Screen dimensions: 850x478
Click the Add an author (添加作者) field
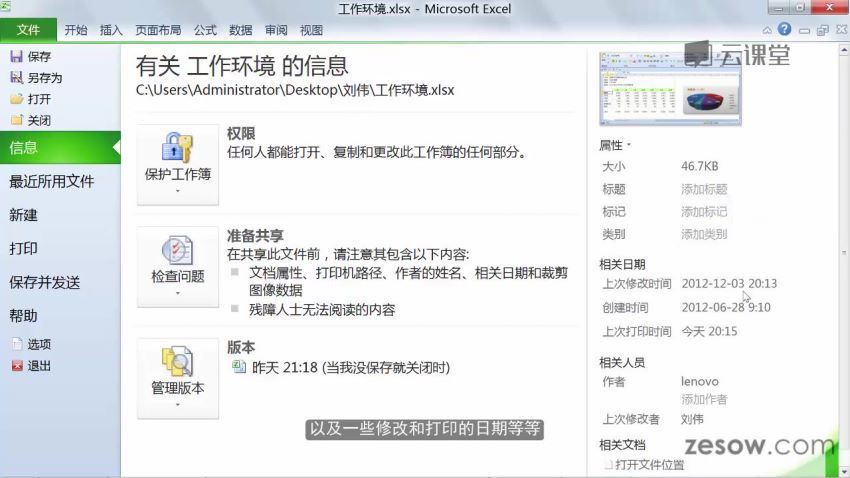tap(704, 399)
